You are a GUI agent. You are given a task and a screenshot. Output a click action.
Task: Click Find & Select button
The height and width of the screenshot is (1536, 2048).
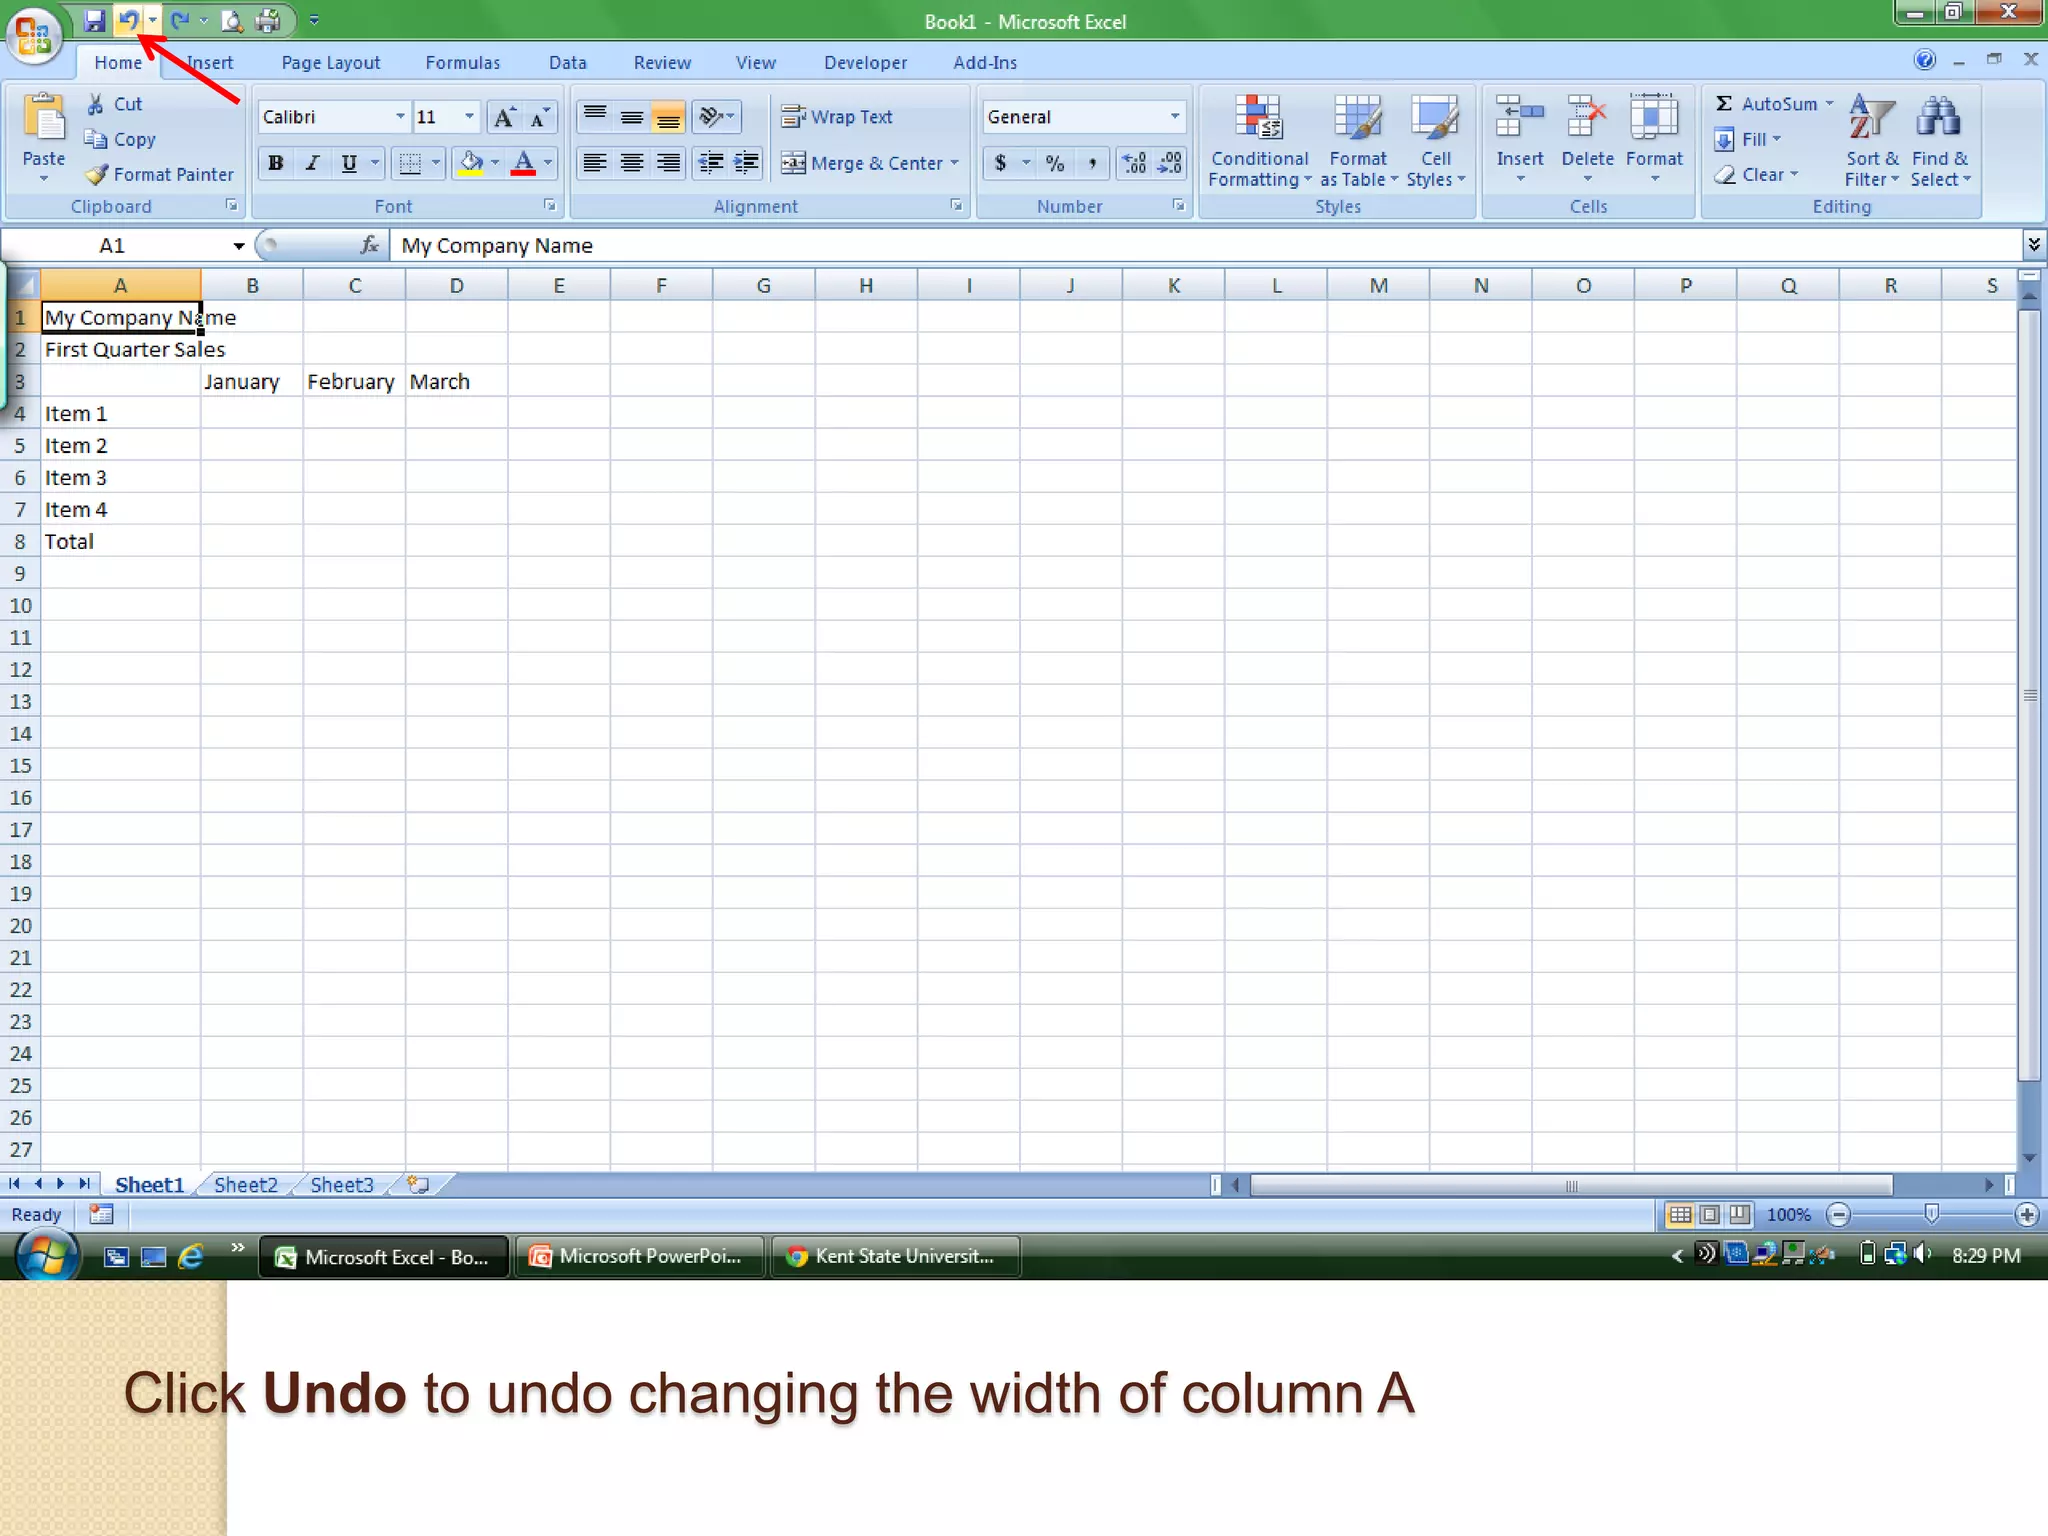(x=1940, y=141)
